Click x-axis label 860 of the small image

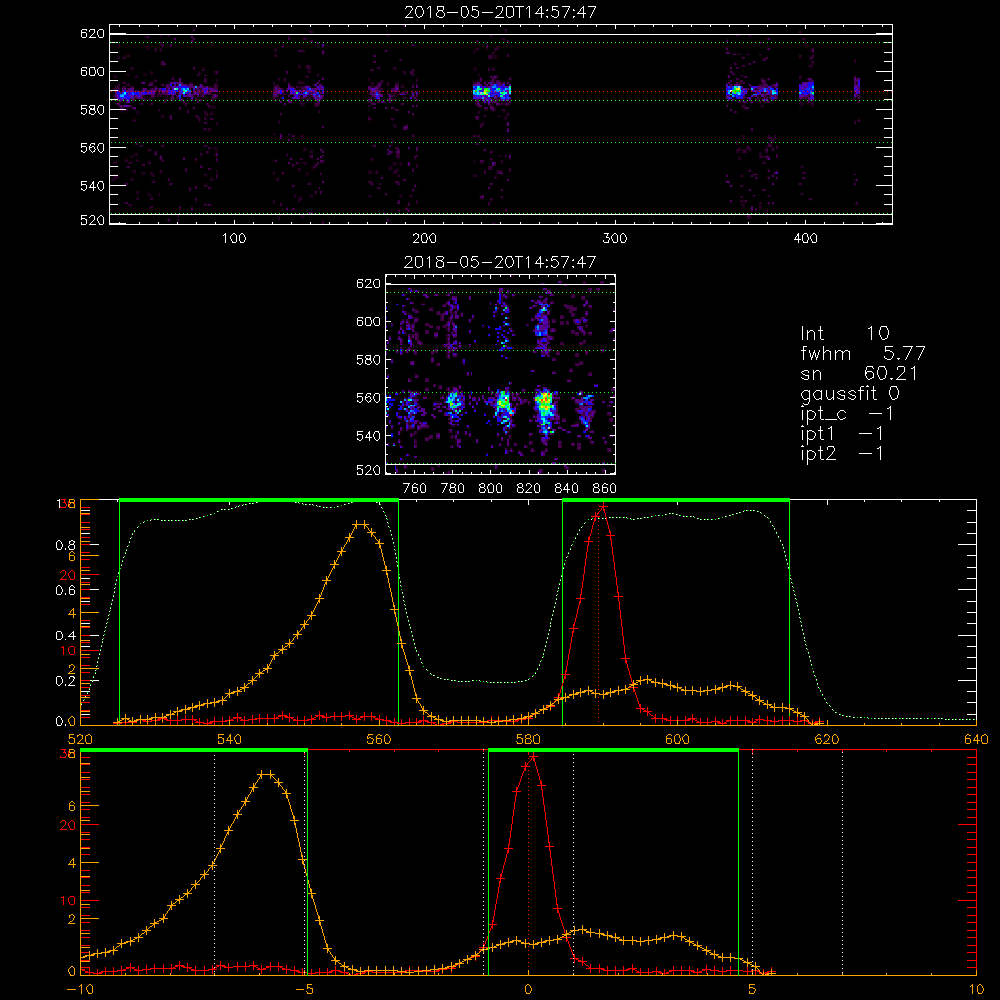tap(605, 489)
